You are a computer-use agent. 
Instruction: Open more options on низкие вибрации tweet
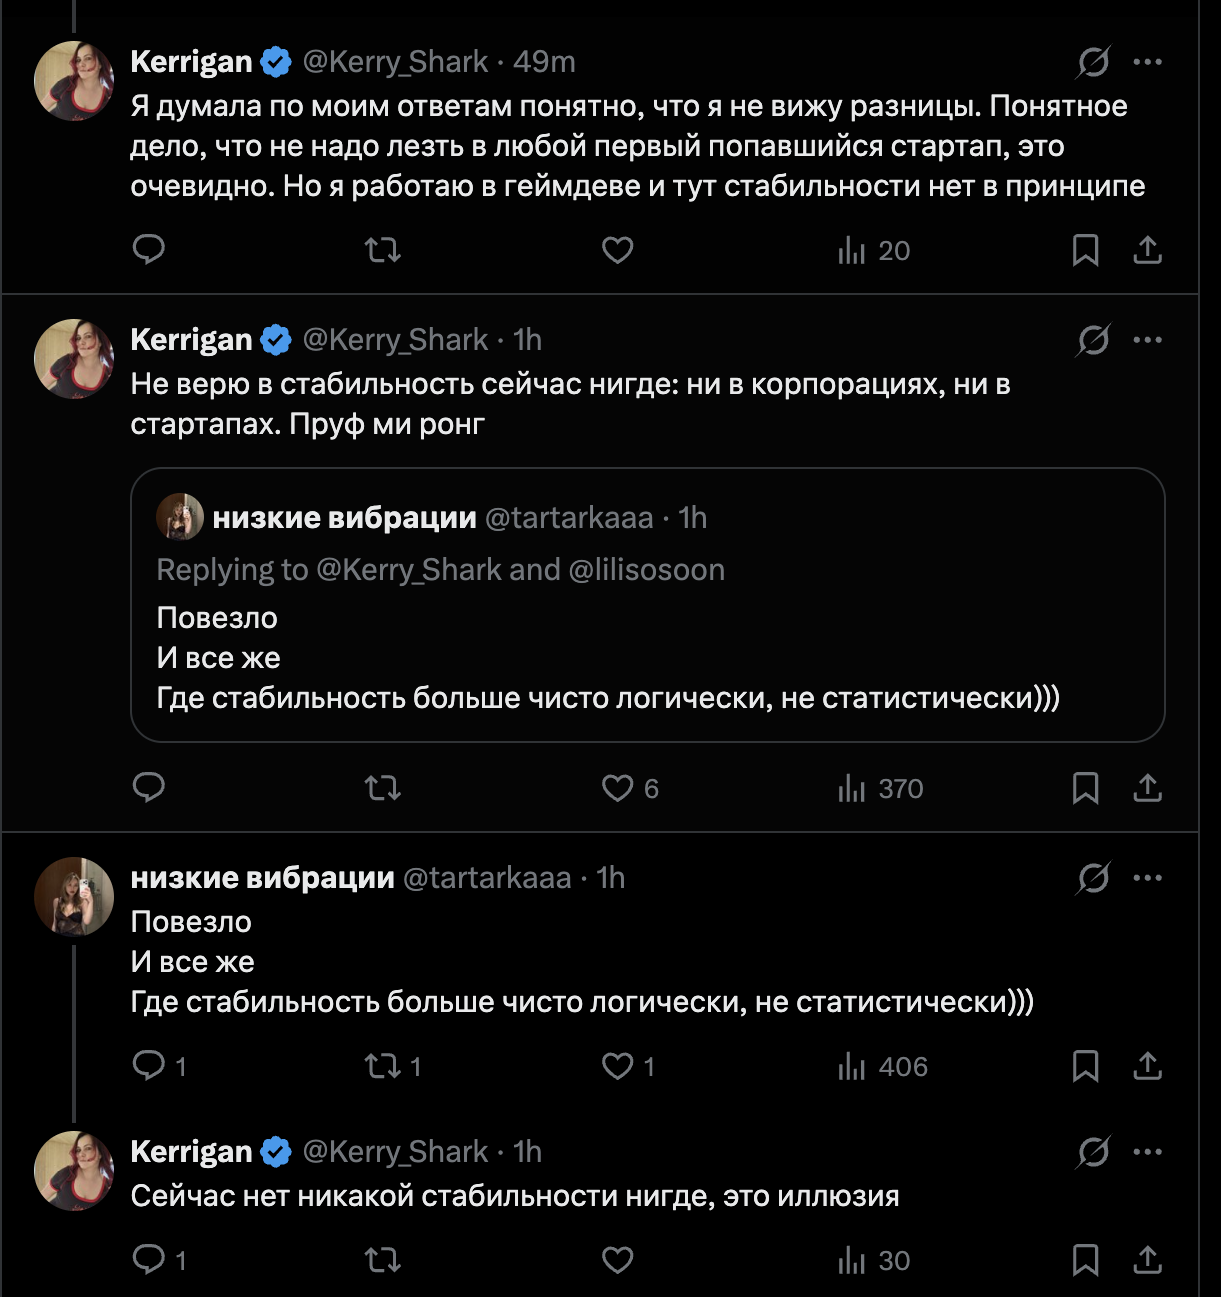tap(1147, 879)
